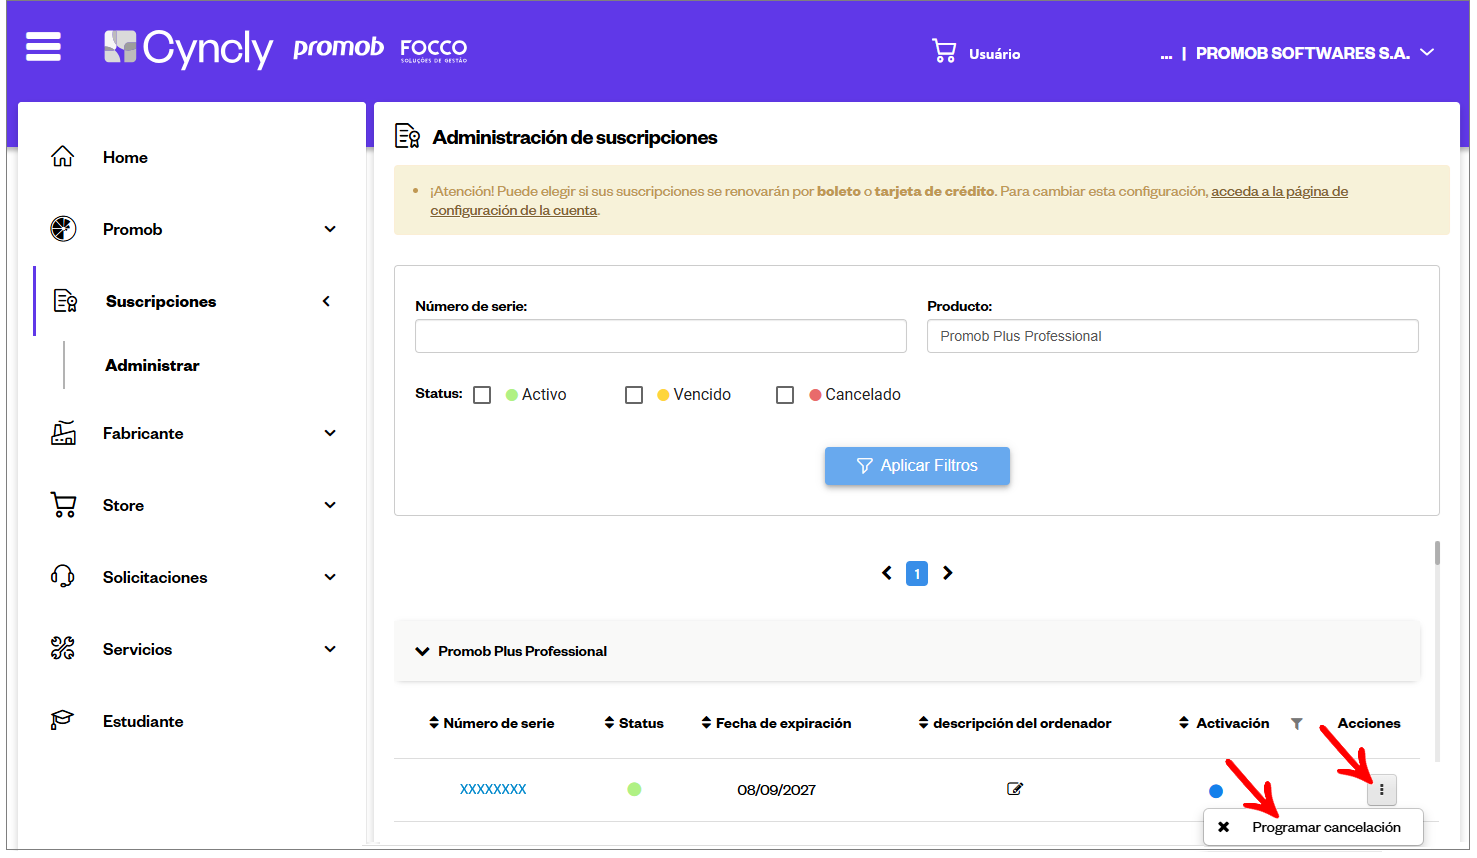Click the Activación filter funnel icon
Viewport: 1477px width, 858px height.
pos(1297,723)
